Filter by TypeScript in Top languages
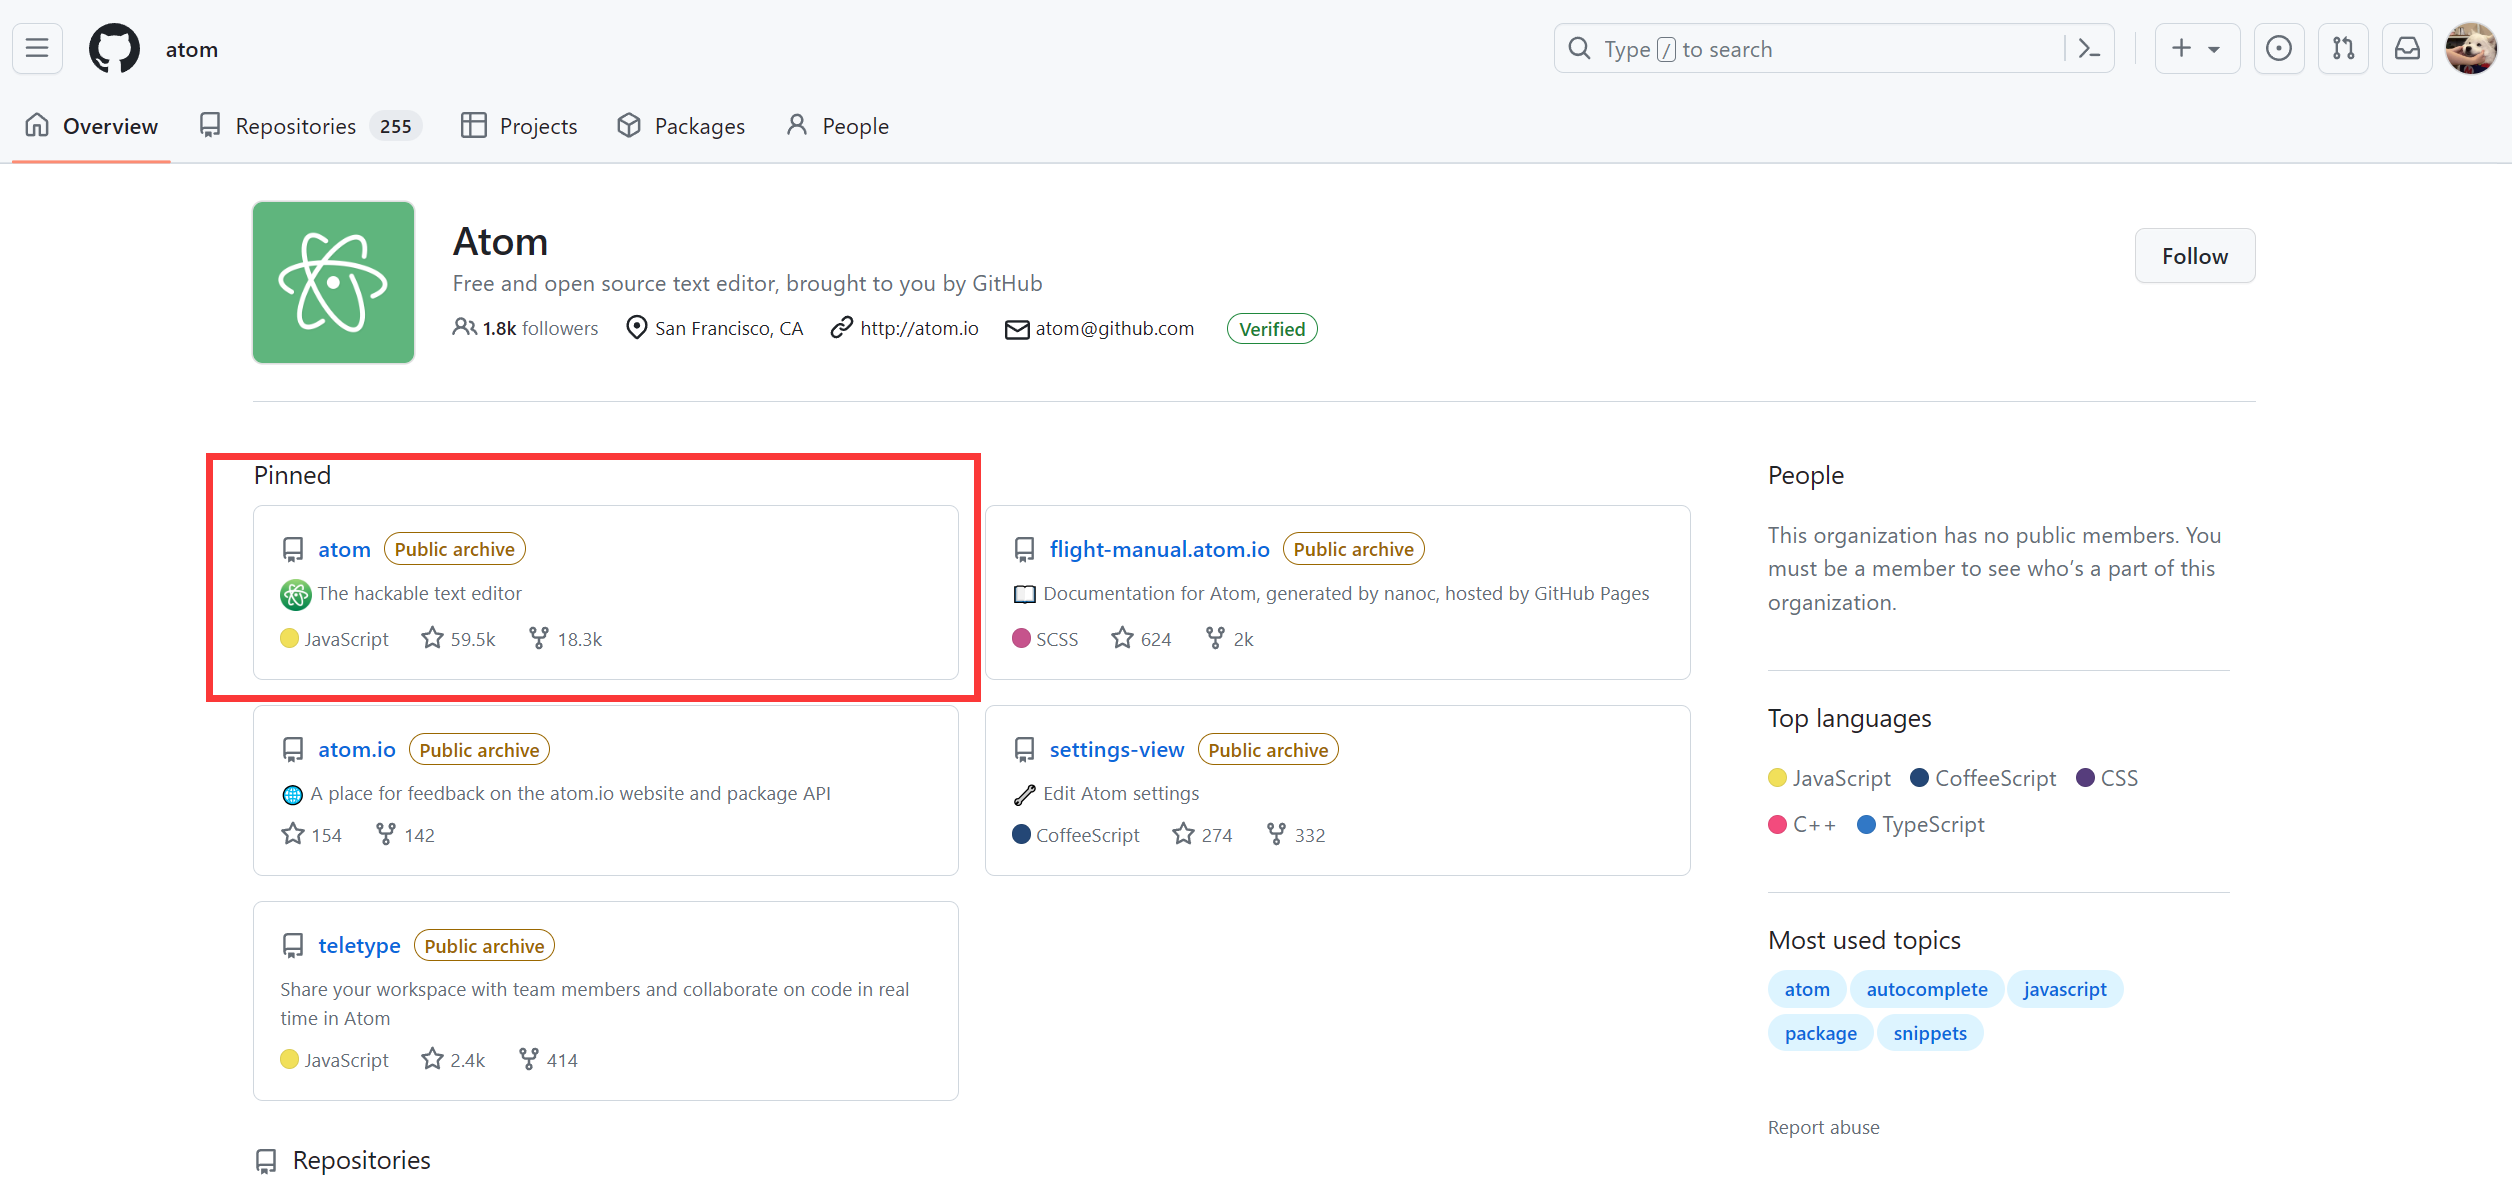 click(x=1921, y=824)
